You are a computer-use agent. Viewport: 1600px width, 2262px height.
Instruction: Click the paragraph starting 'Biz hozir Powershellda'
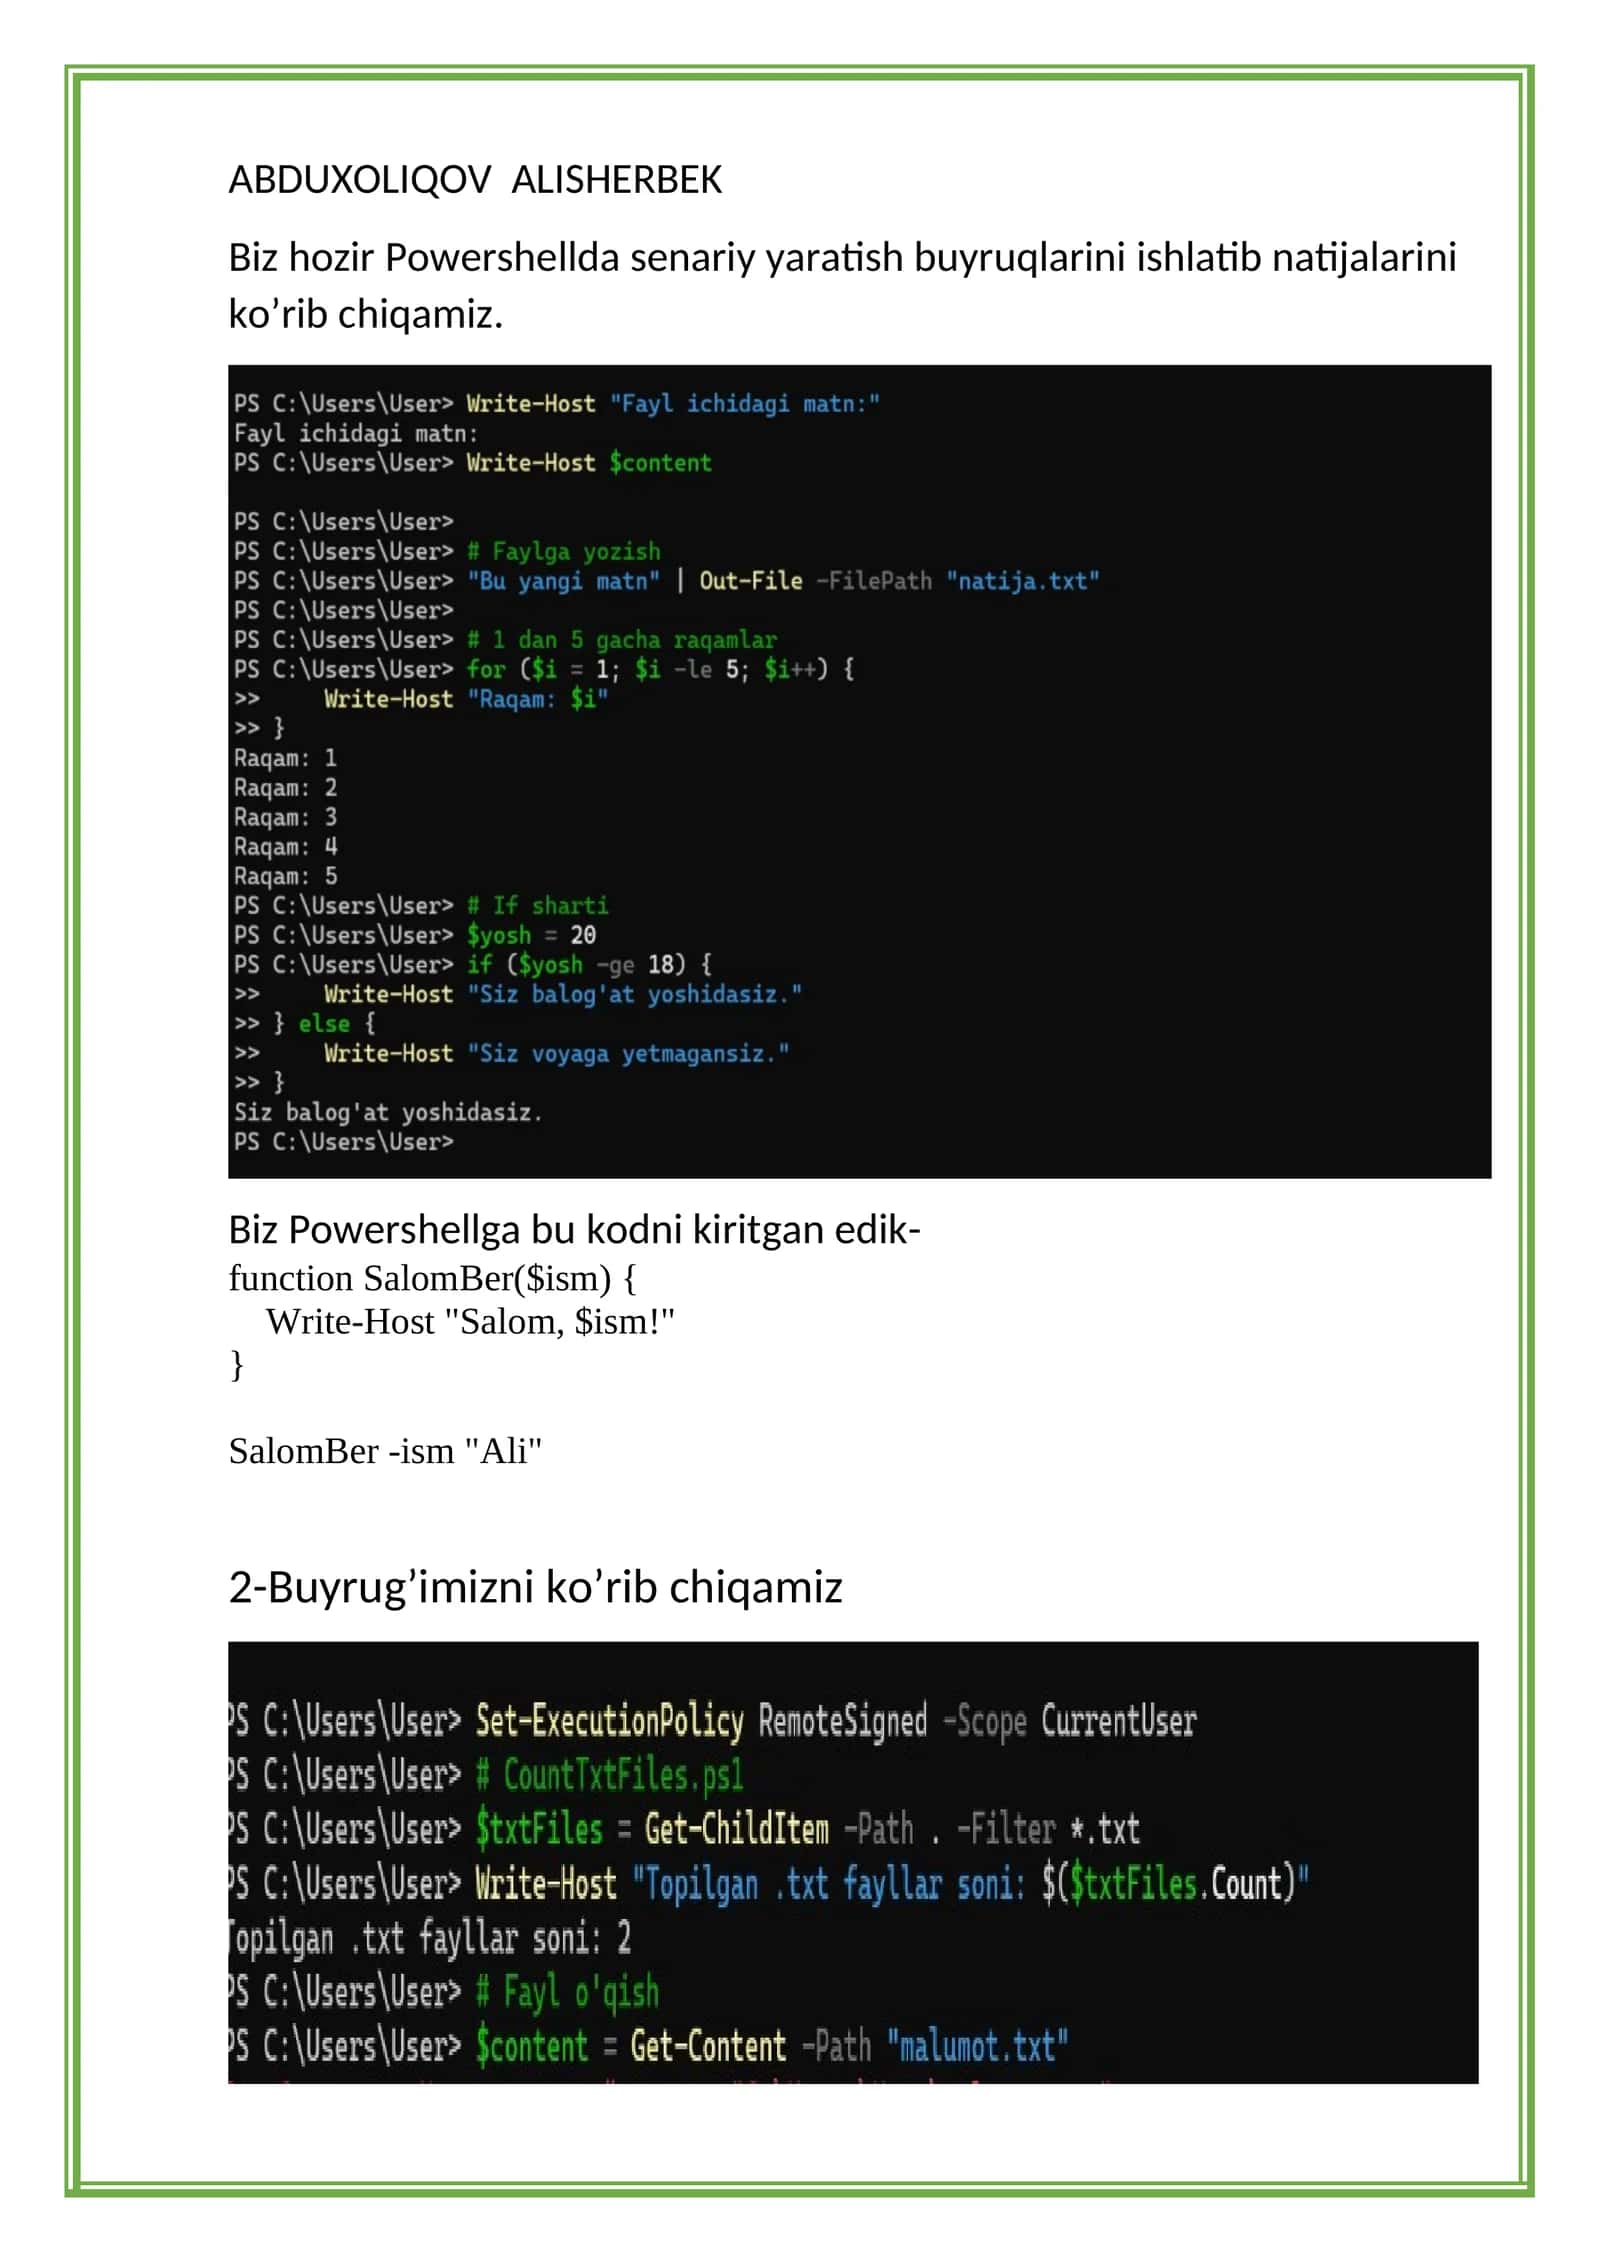(x=842, y=285)
